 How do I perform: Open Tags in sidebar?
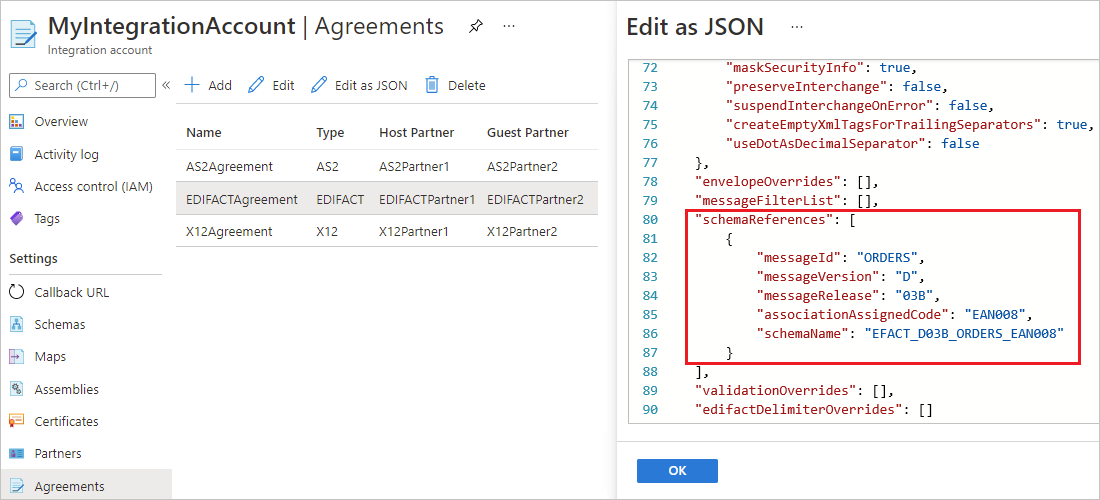(x=47, y=219)
